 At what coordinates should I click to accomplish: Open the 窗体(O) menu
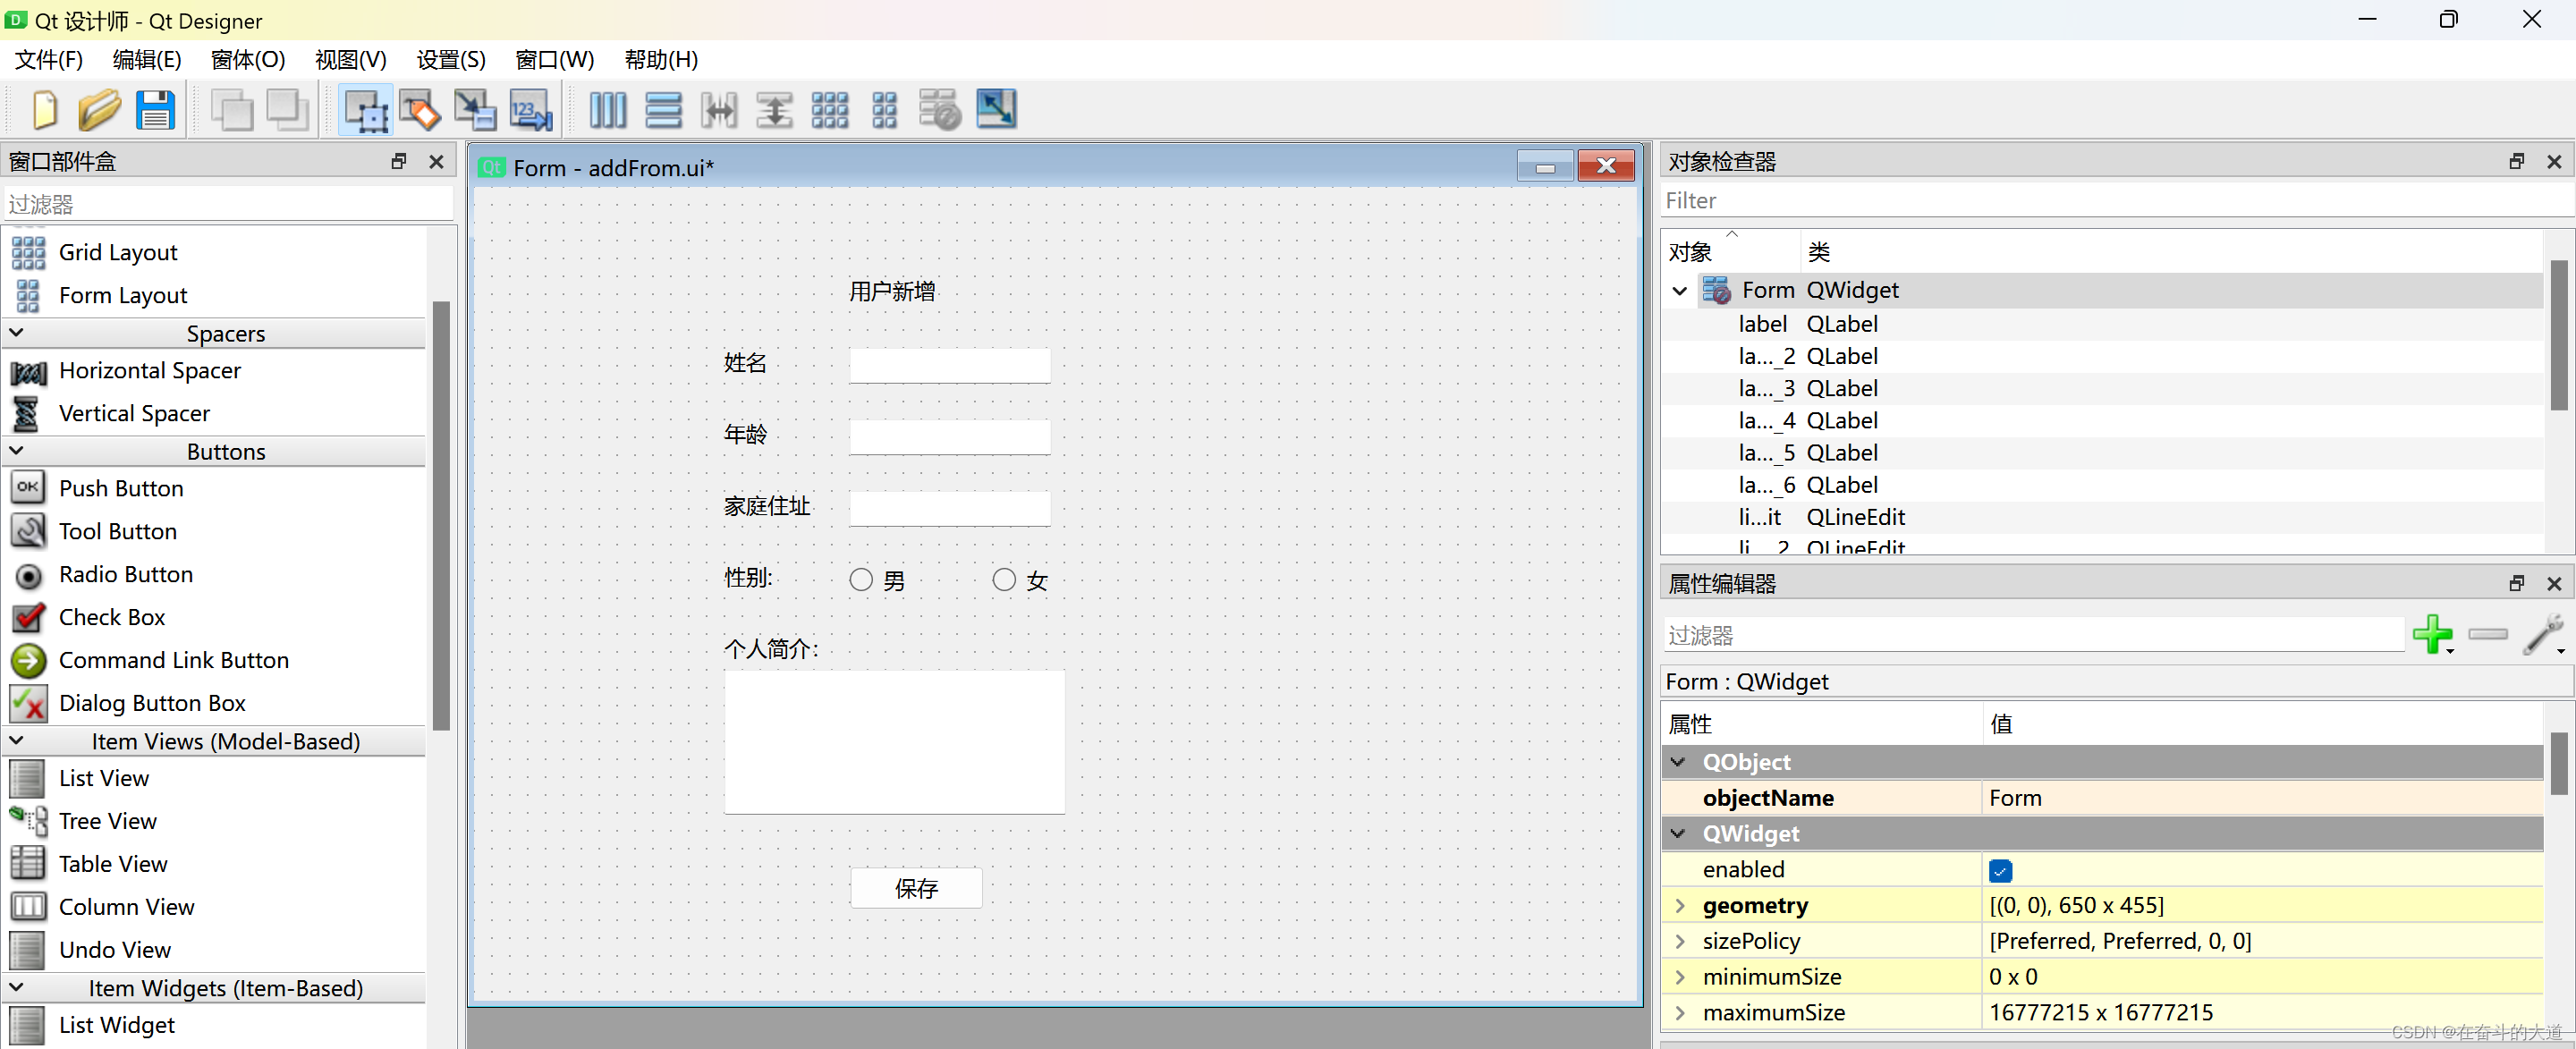(248, 60)
